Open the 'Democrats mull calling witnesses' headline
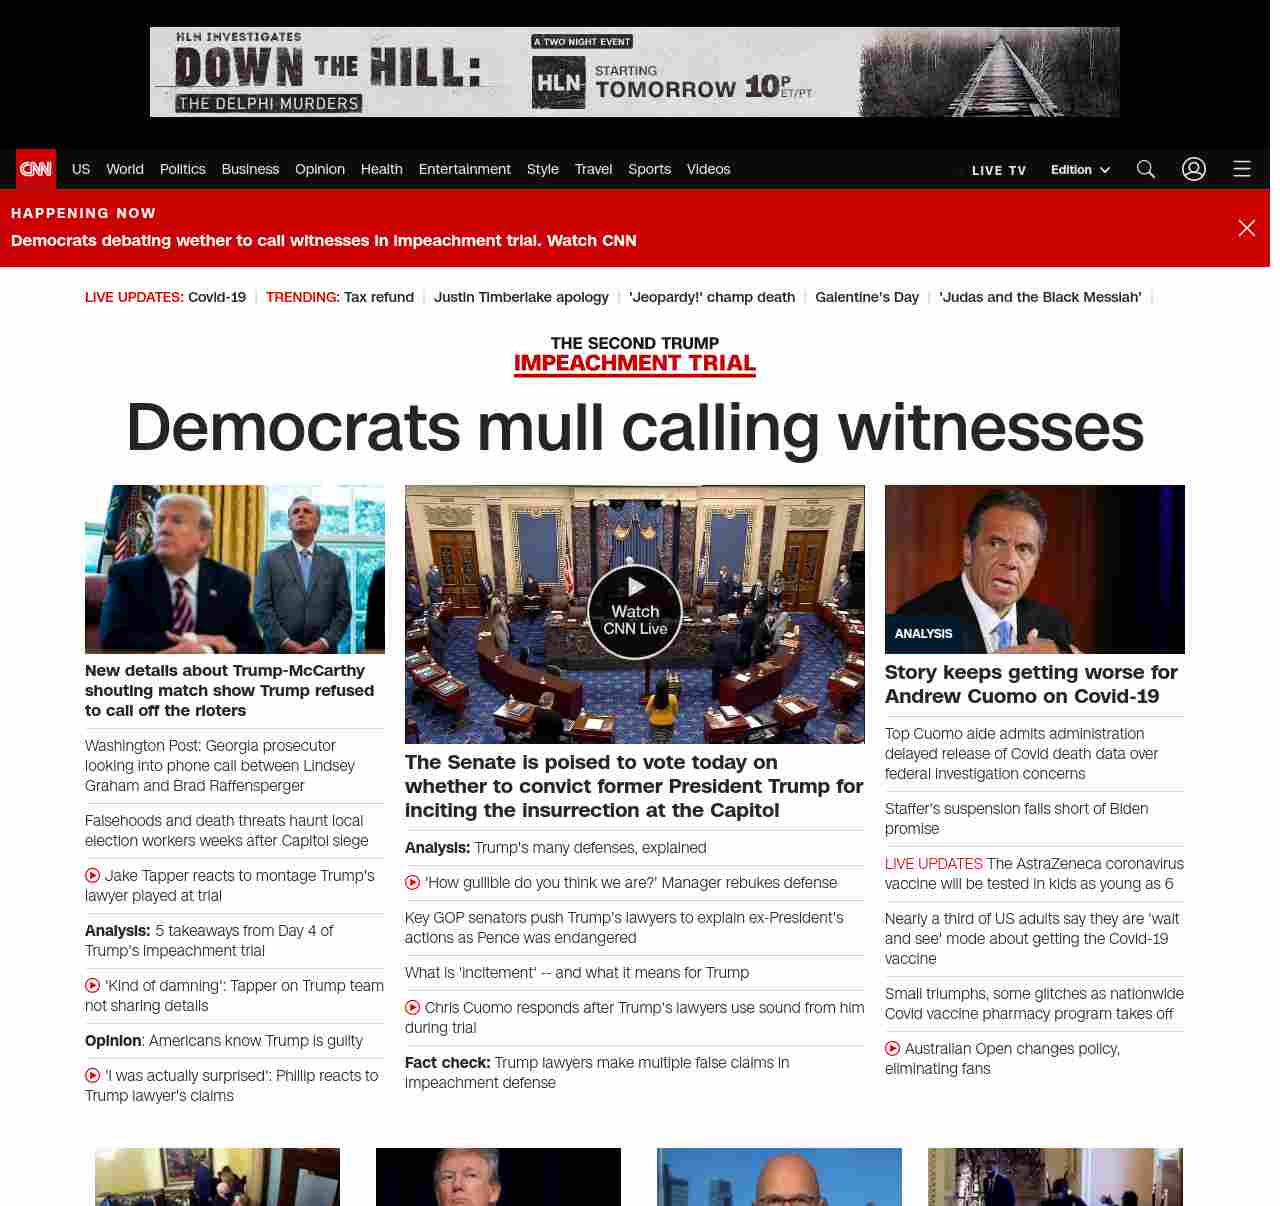The height and width of the screenshot is (1206, 1280). [634, 427]
